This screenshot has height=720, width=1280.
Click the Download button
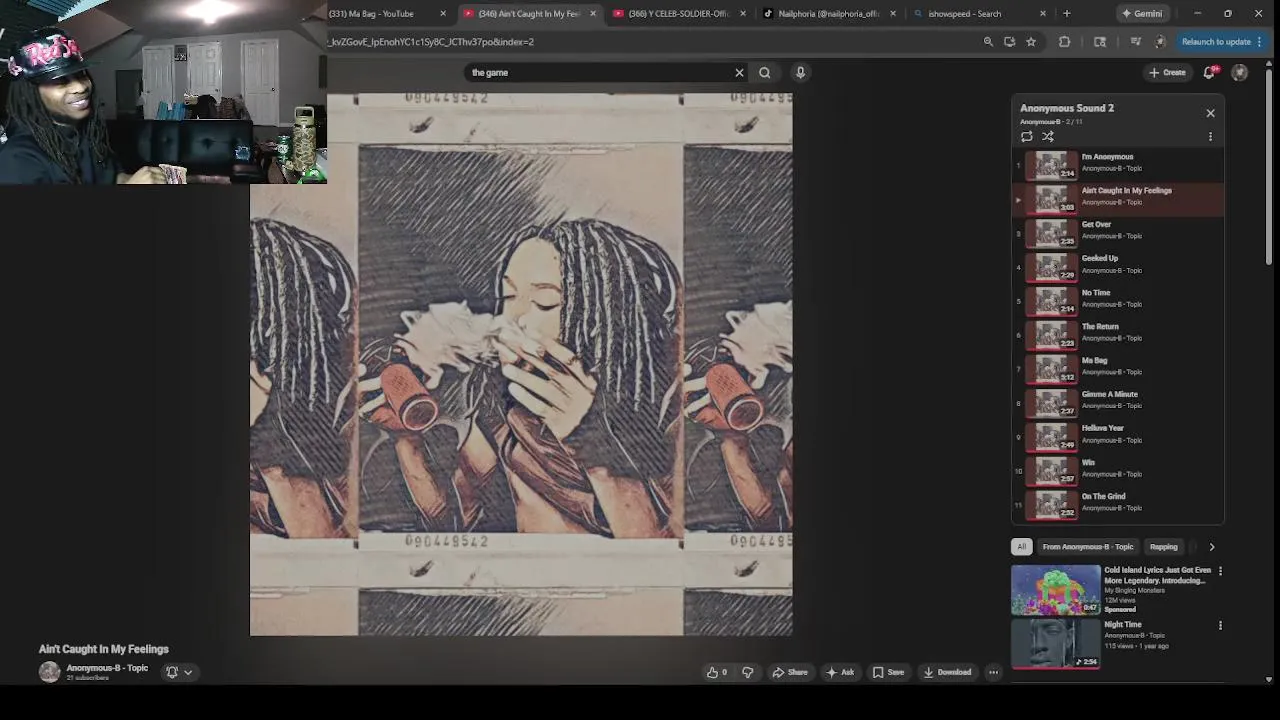(947, 672)
